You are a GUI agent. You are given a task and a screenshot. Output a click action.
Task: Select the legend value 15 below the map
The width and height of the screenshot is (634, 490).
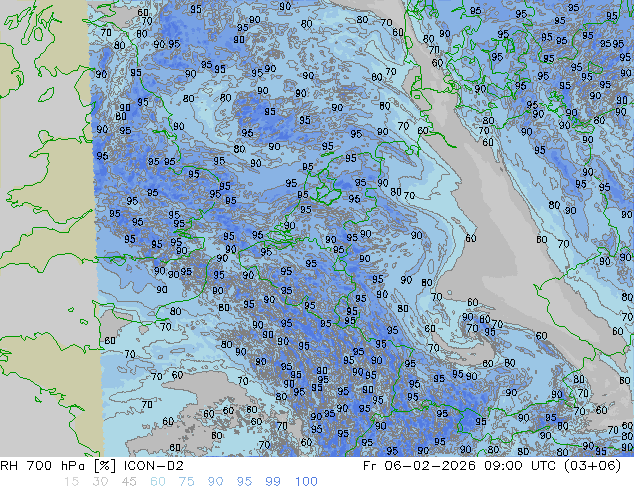[x=71, y=482]
